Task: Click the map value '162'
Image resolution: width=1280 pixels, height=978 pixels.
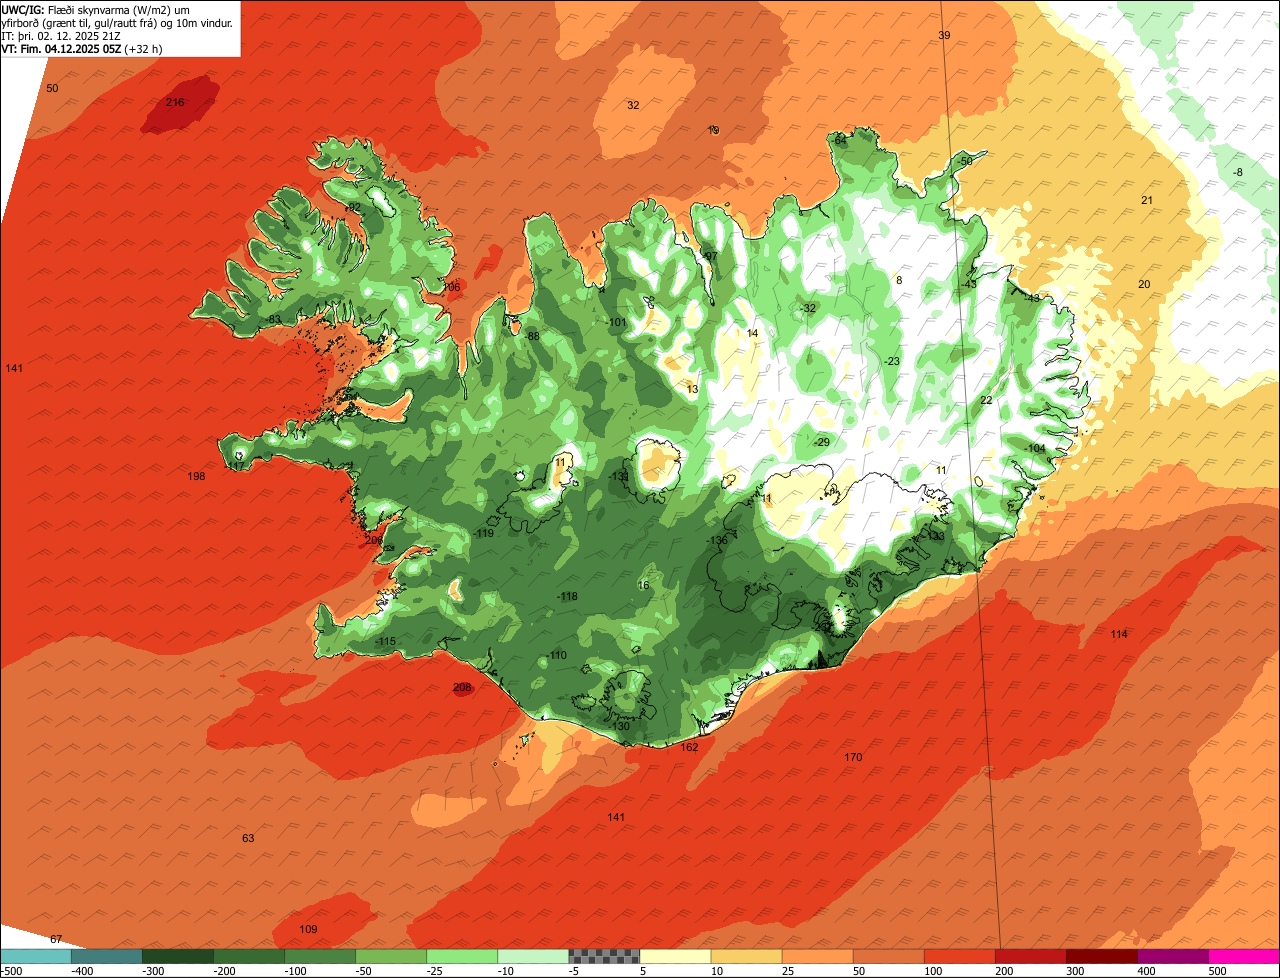Action: coord(689,747)
